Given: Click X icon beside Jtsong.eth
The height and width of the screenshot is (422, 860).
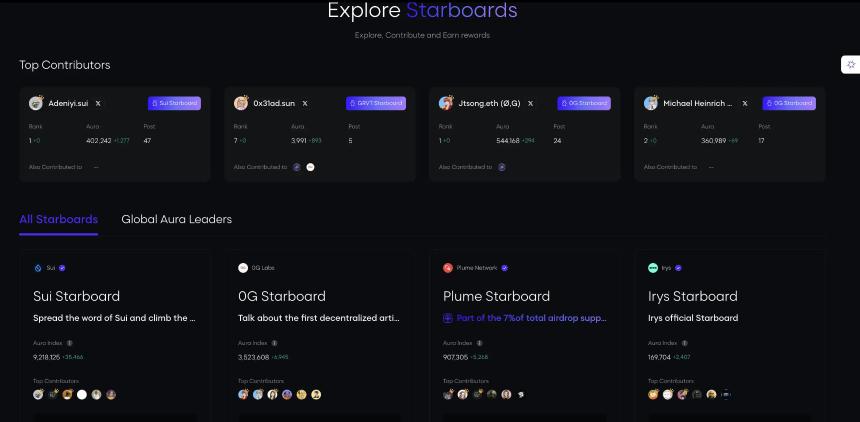Looking at the screenshot, I should pyautogui.click(x=530, y=103).
